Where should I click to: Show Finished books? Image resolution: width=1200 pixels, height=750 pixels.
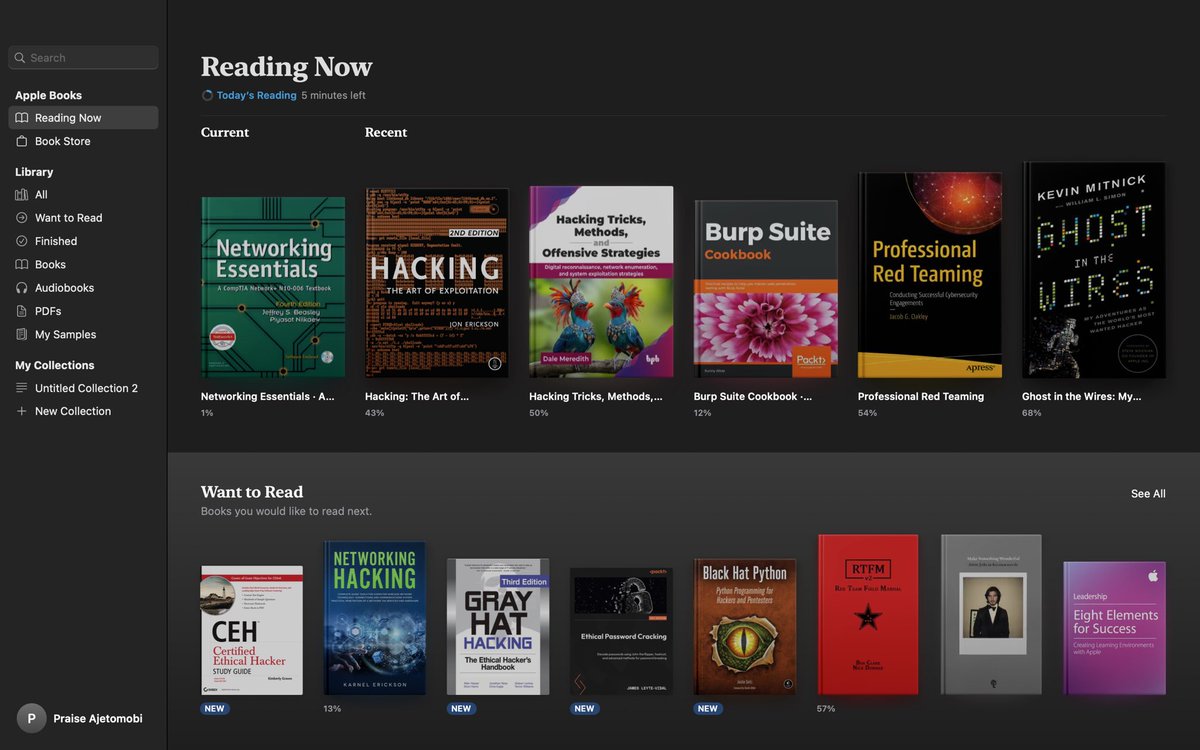[x=83, y=241]
